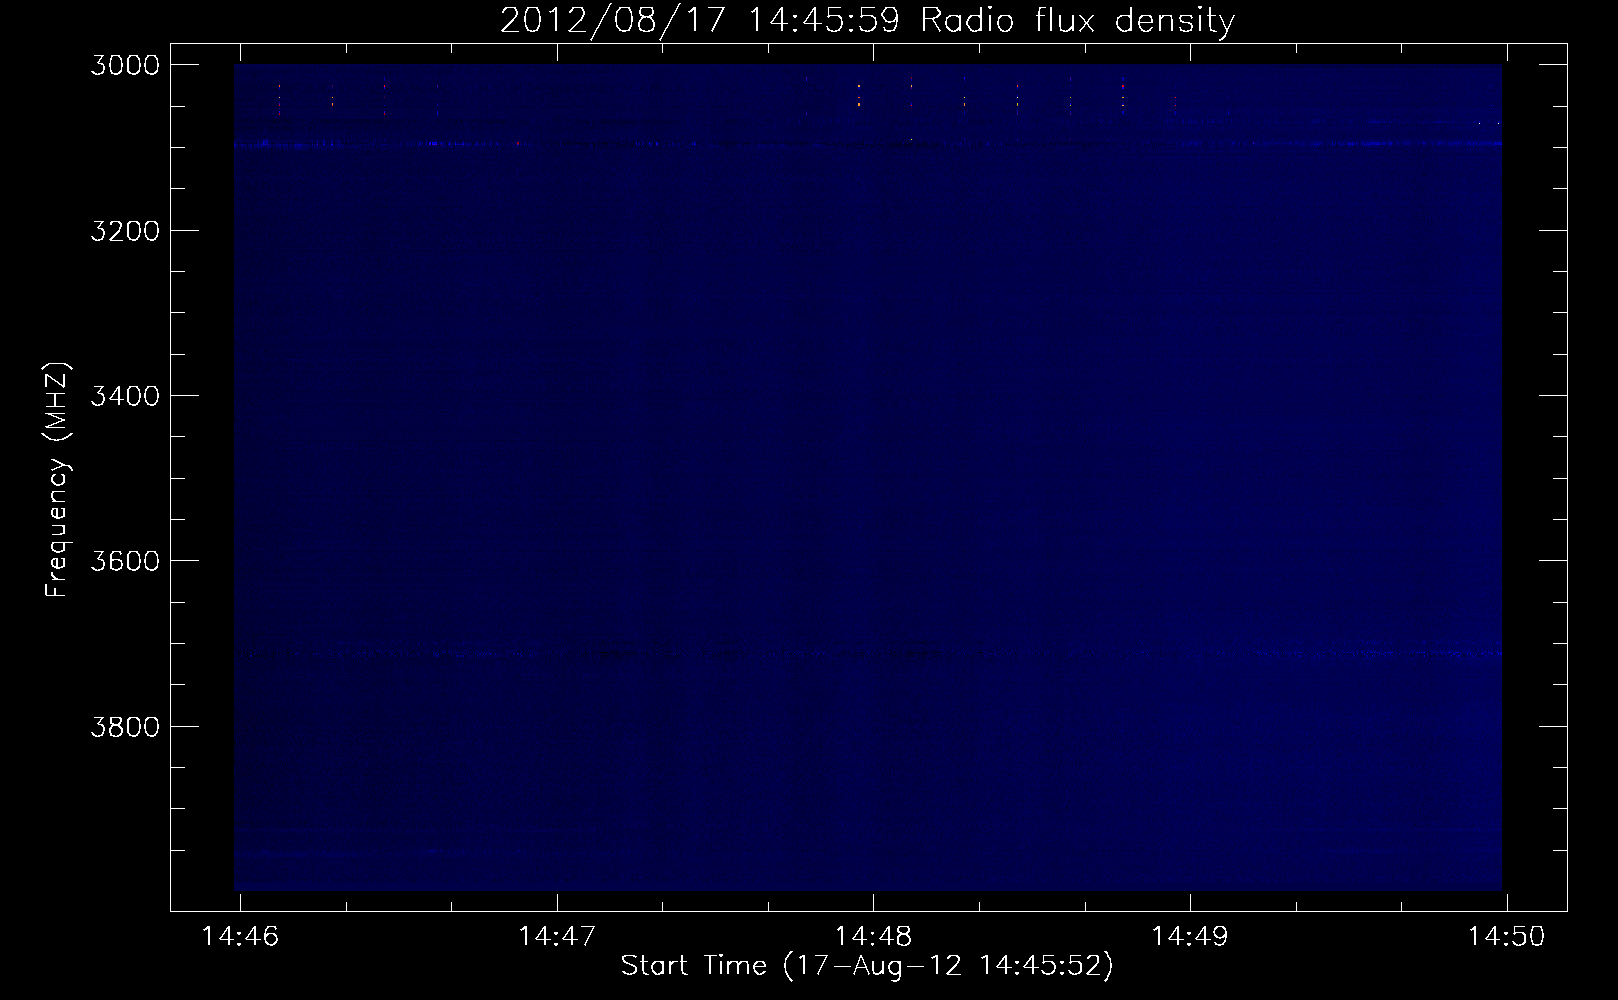This screenshot has width=1618, height=1000.
Task: Click the 14:49 time tick label
Action: pyautogui.click(x=1190, y=936)
